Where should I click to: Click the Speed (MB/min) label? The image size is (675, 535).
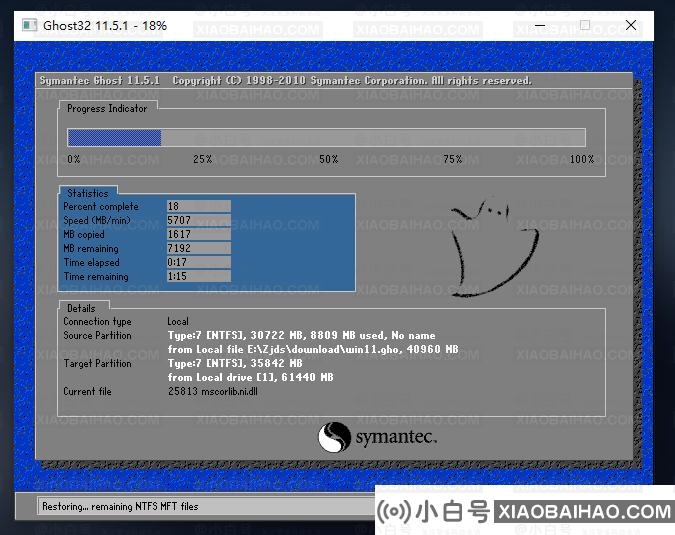click(x=97, y=220)
